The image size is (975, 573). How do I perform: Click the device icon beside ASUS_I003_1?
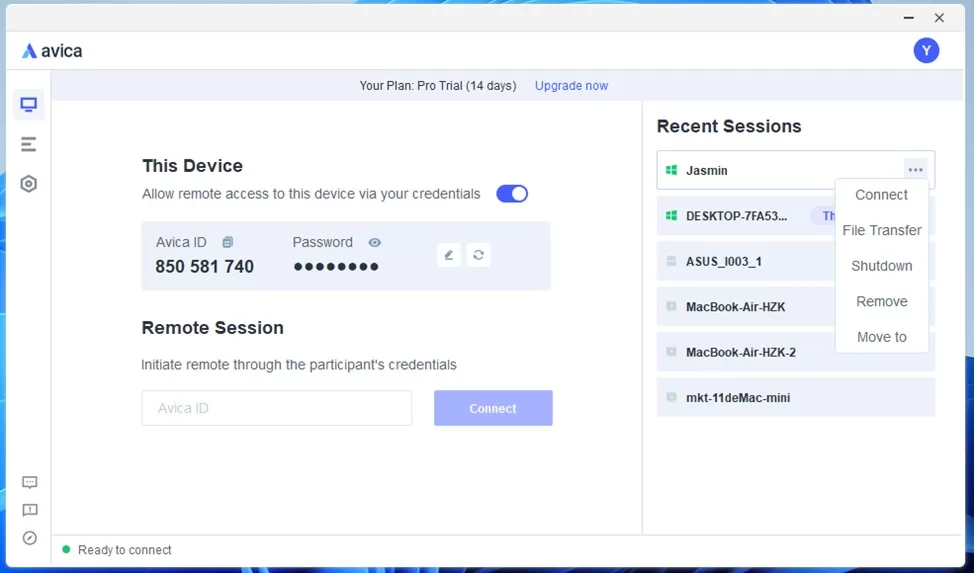pos(671,261)
